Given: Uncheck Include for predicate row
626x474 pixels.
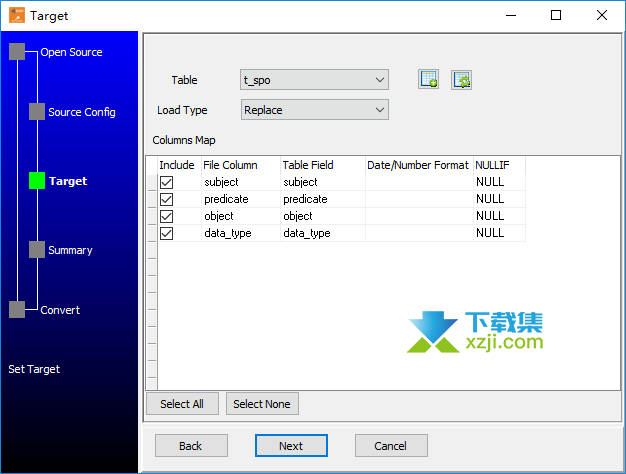Looking at the screenshot, I should point(166,199).
